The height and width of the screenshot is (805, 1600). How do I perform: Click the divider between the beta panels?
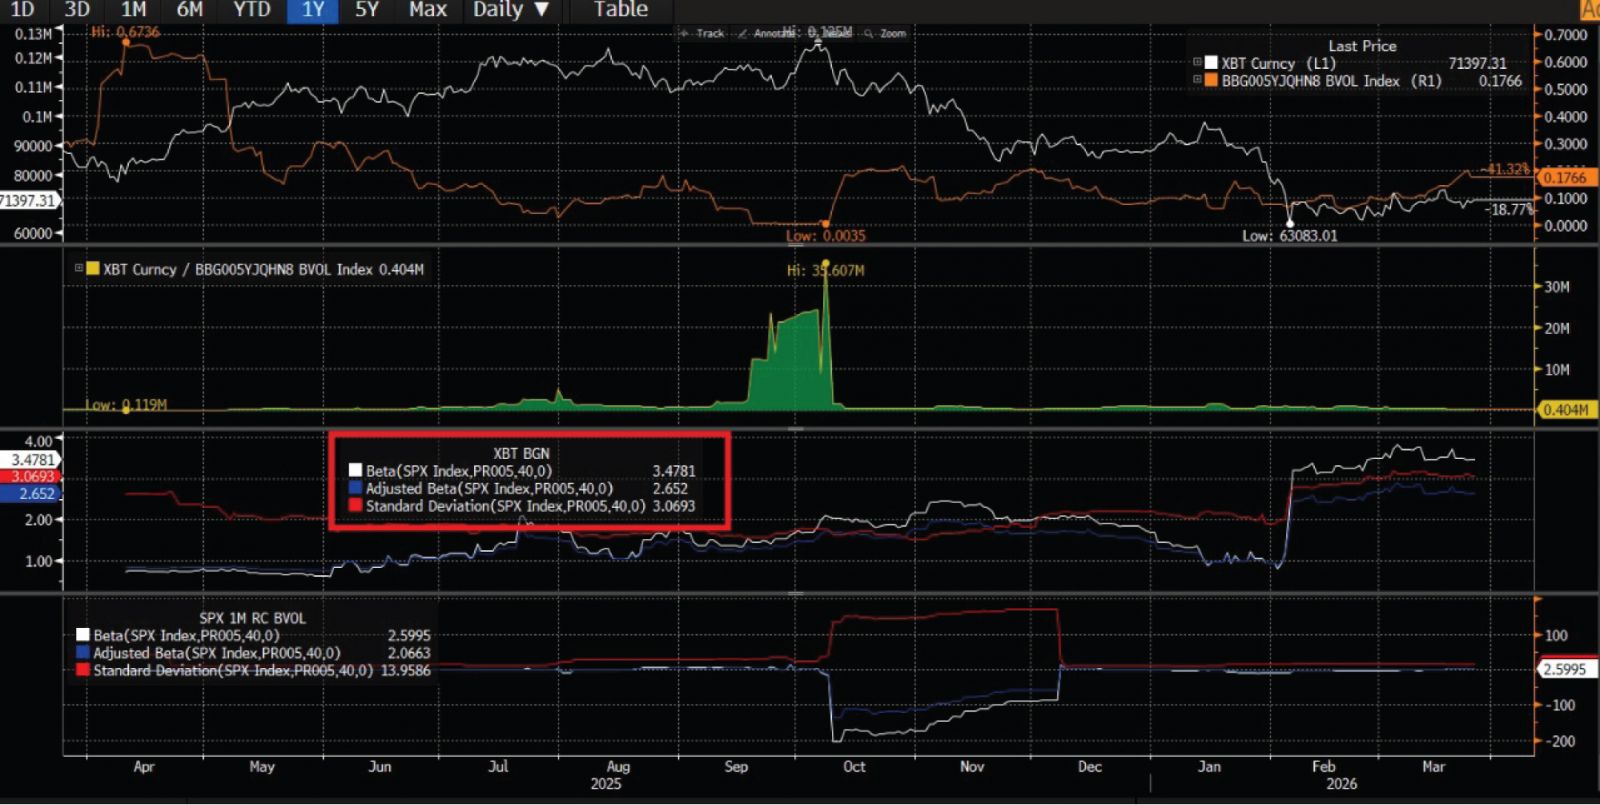797,593
